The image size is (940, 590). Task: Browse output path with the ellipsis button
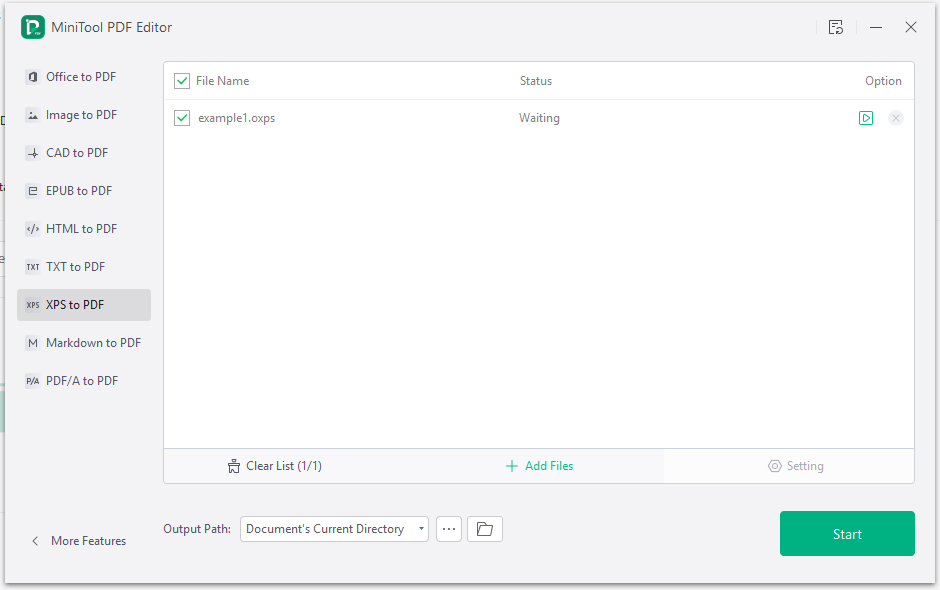[449, 529]
